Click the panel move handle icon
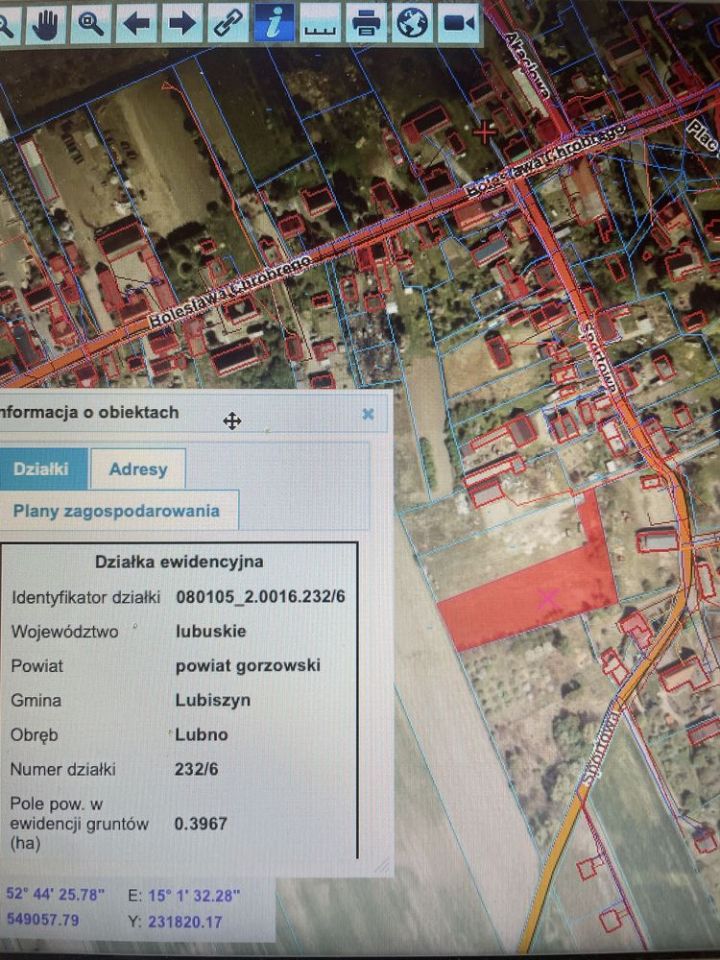Image resolution: width=720 pixels, height=960 pixels. 231,421
